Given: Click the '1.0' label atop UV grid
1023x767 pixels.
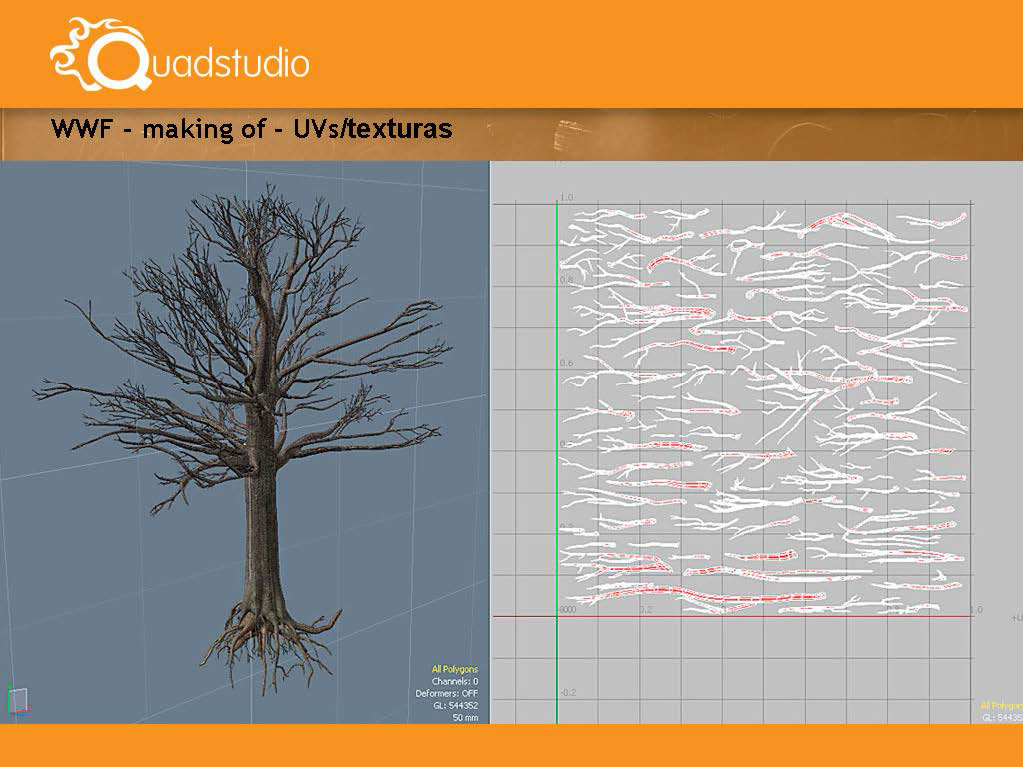Looking at the screenshot, I should click(x=566, y=197).
